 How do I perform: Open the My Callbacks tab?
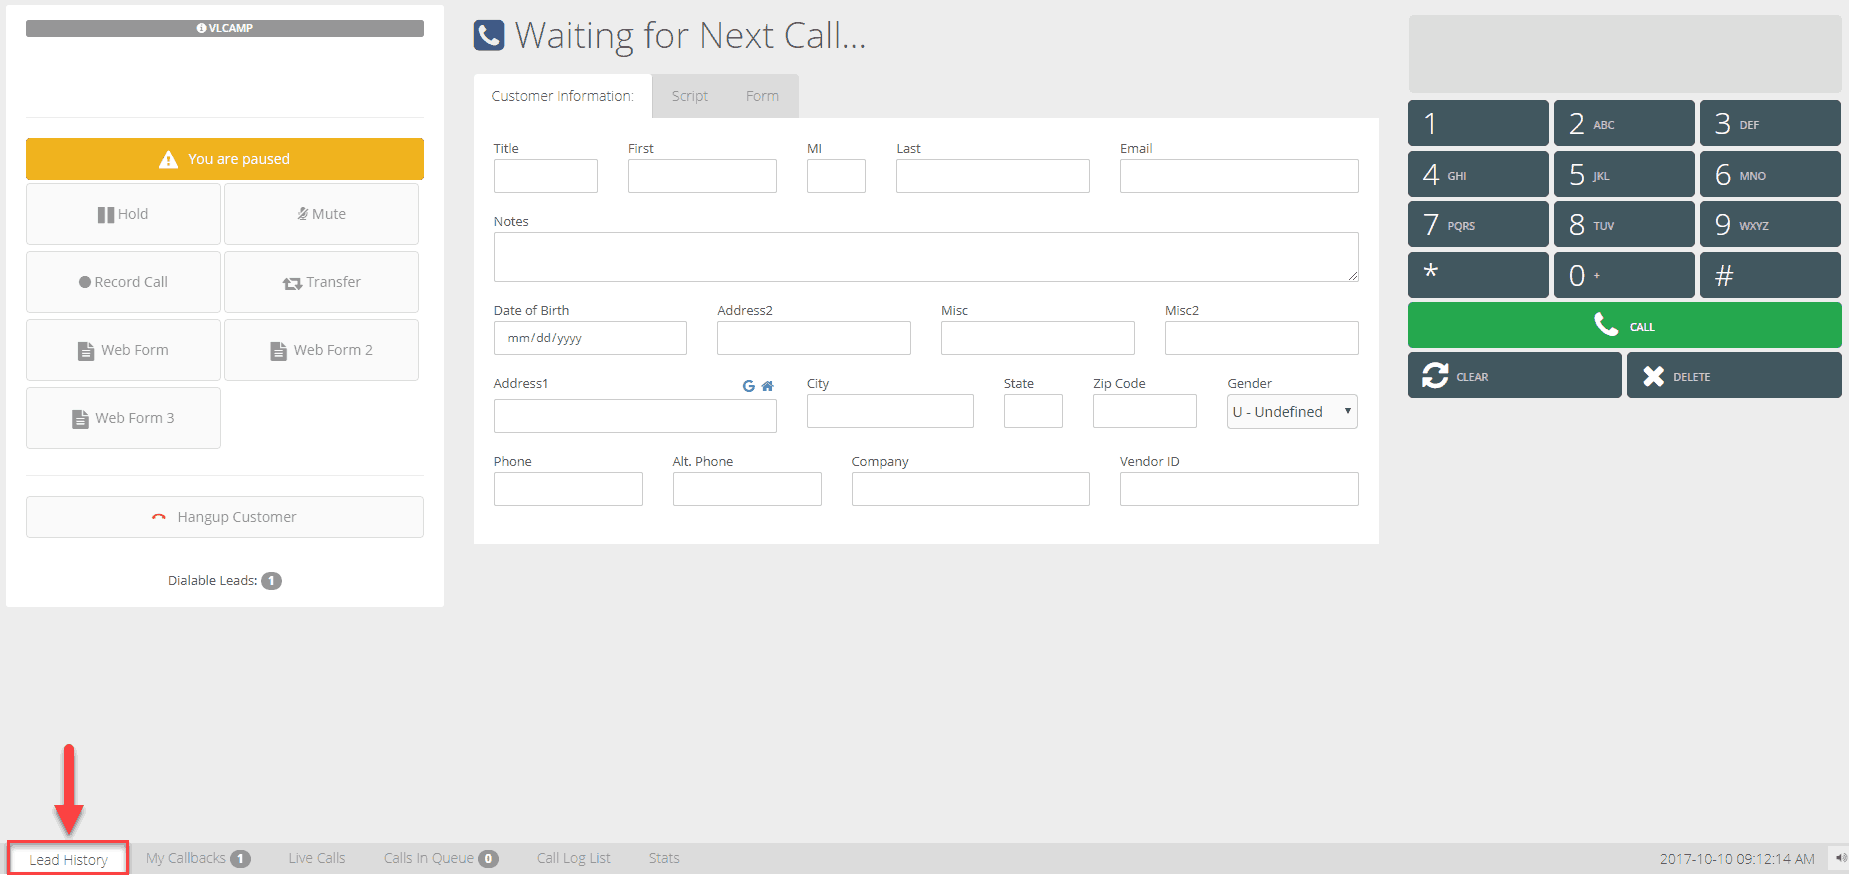(197, 858)
